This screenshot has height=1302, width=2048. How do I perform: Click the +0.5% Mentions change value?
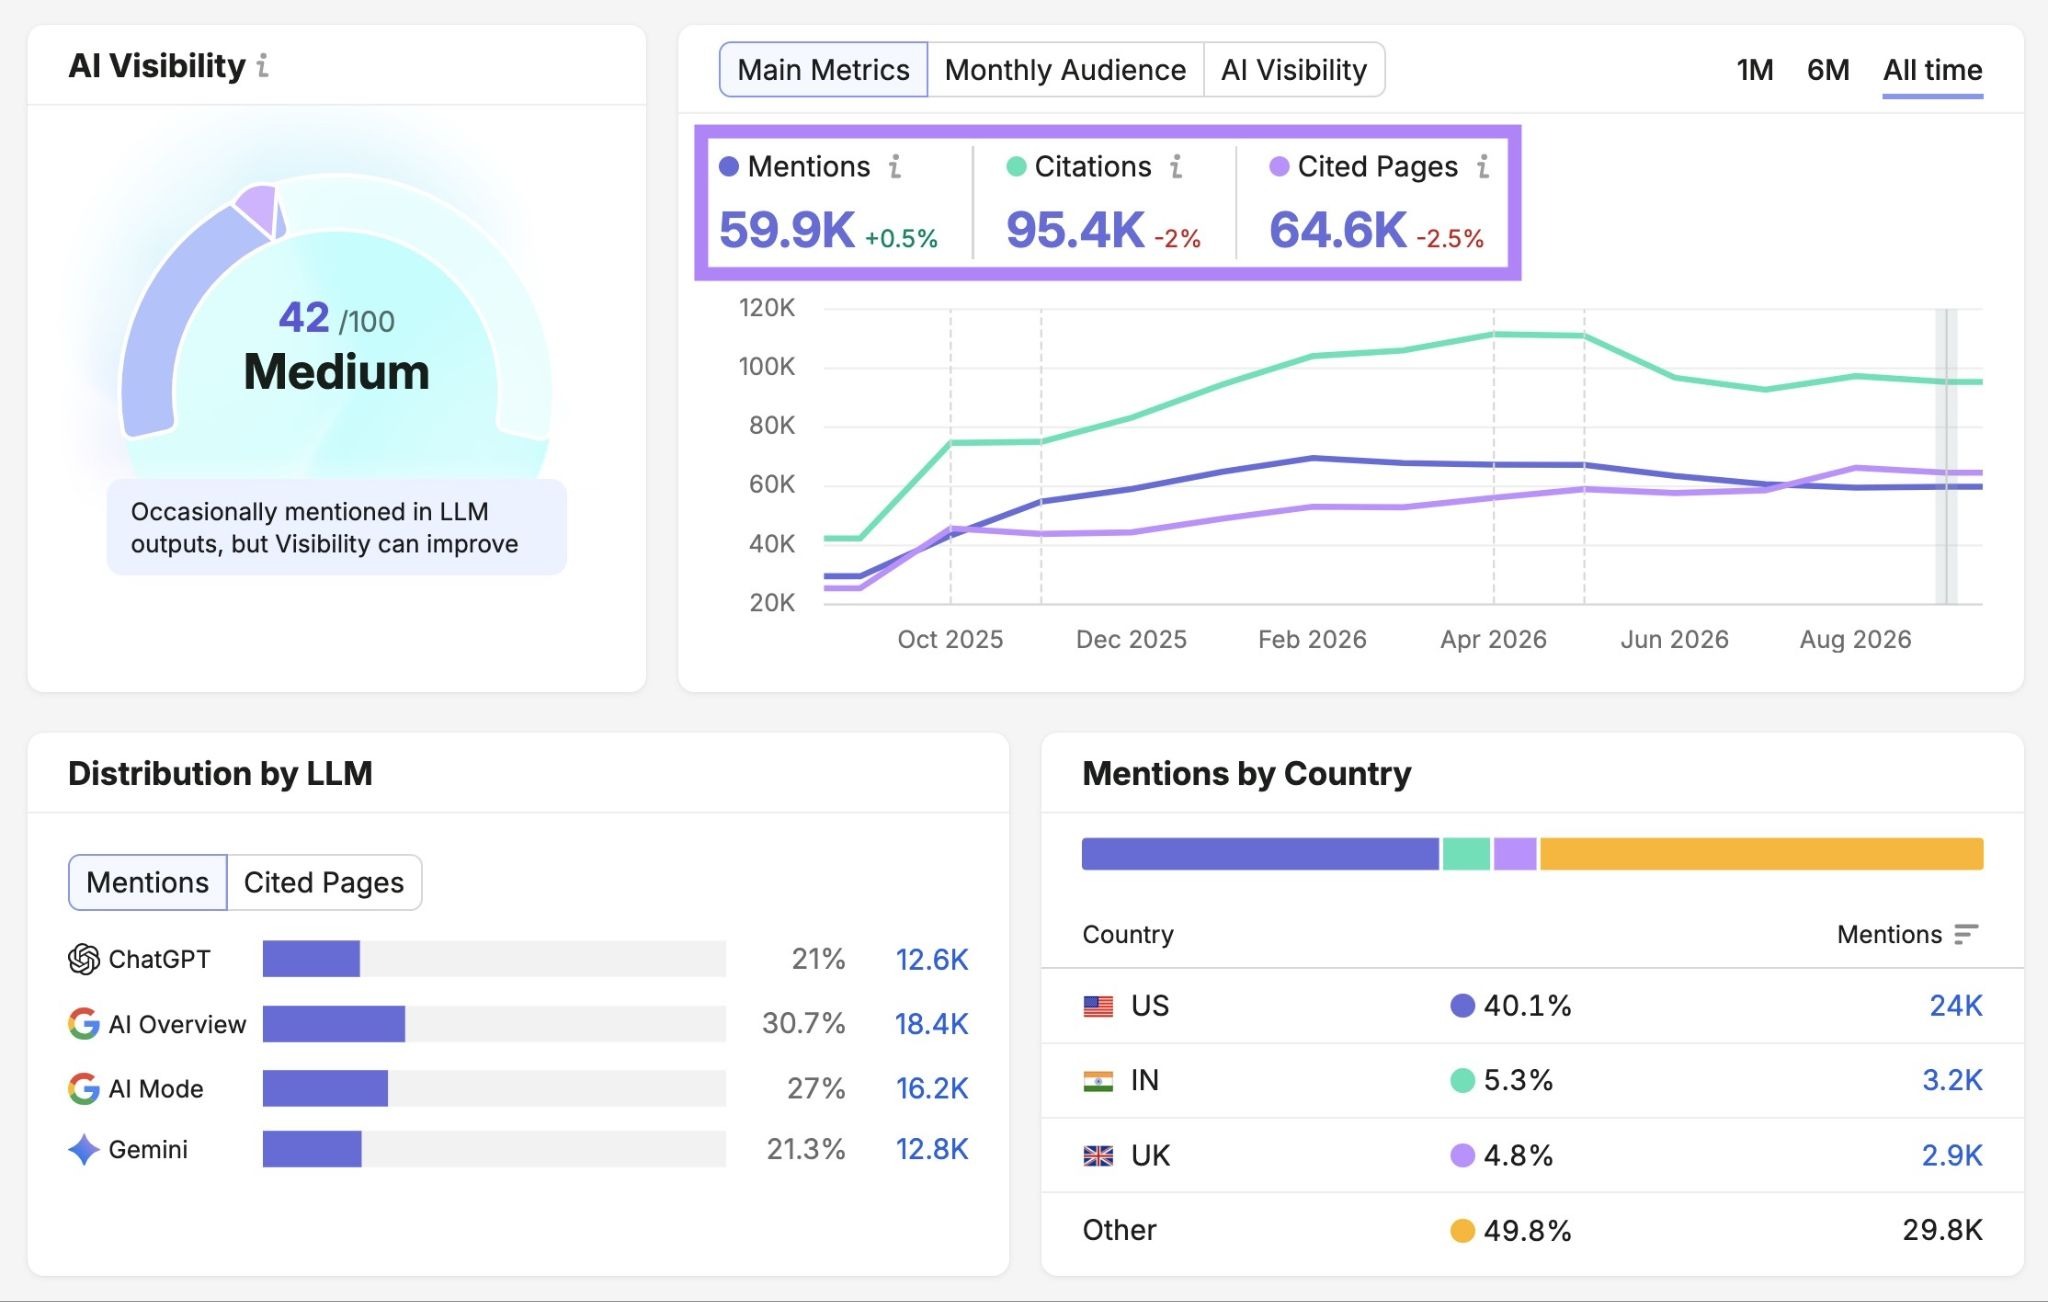(x=901, y=239)
